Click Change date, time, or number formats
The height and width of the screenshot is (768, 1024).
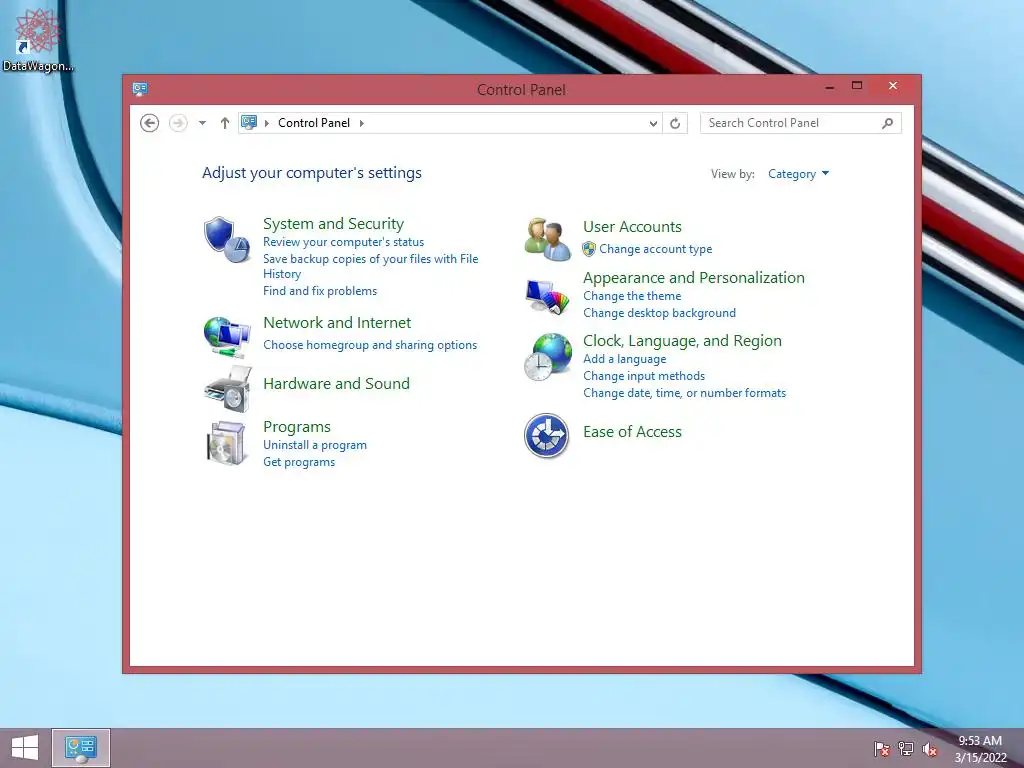(684, 392)
